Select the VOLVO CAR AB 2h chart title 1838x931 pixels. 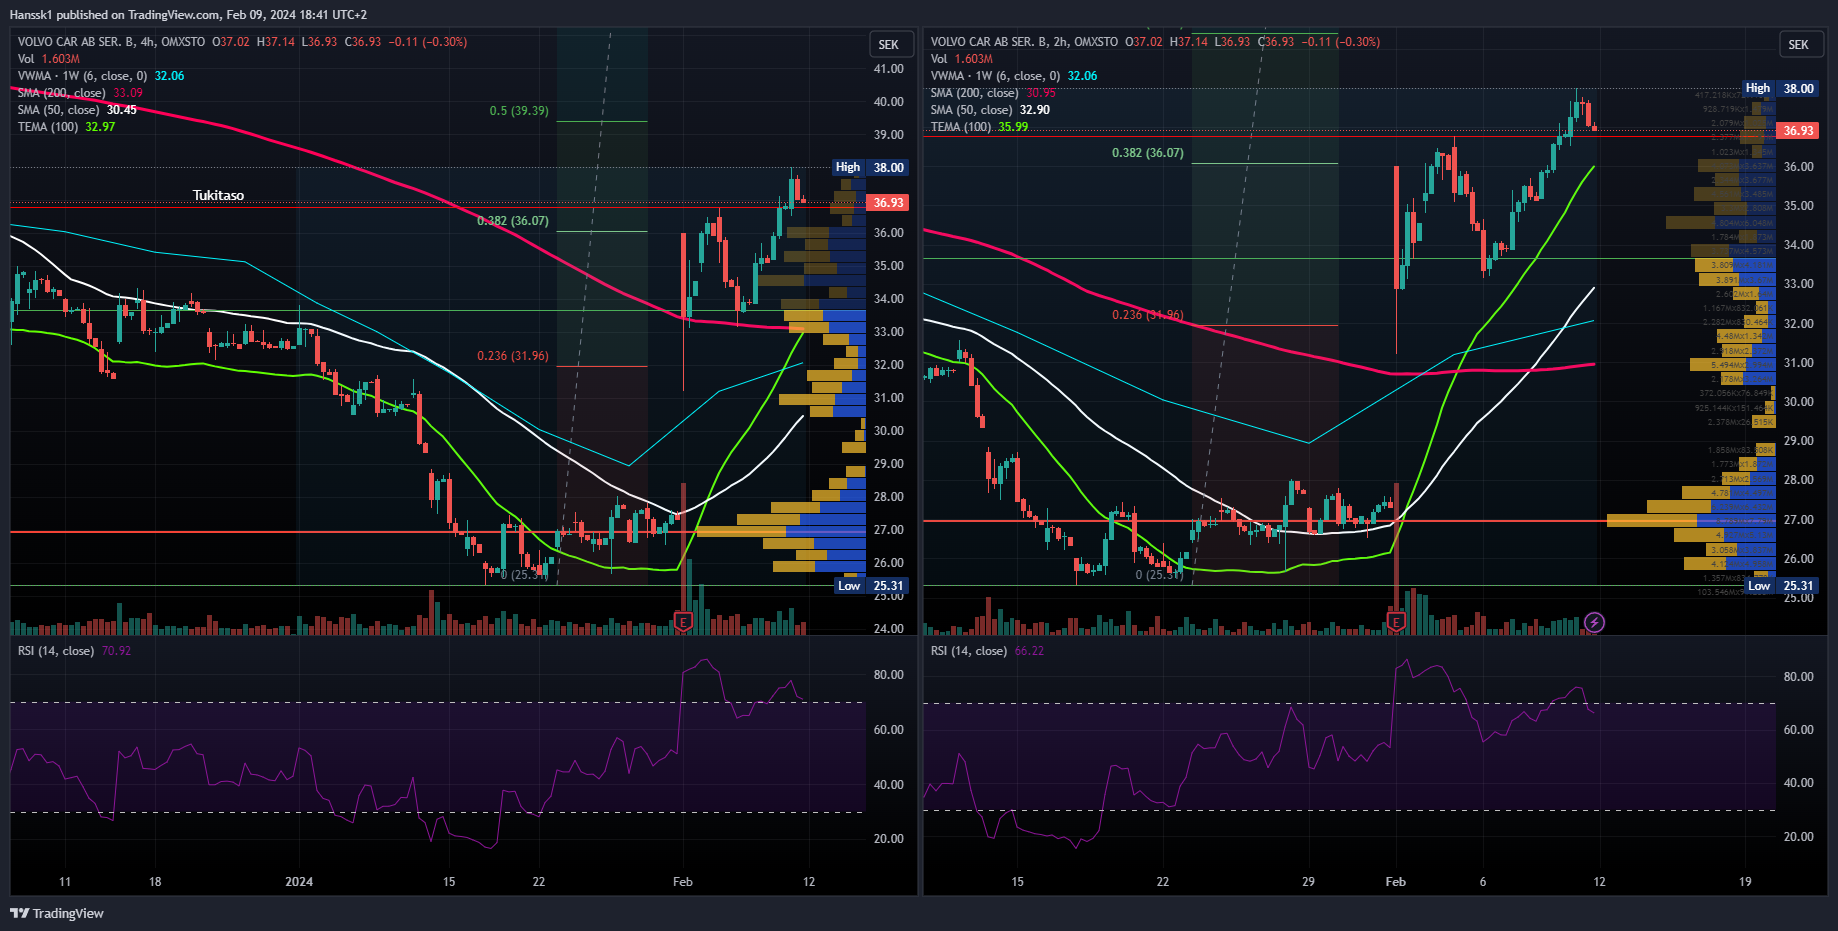[1024, 42]
